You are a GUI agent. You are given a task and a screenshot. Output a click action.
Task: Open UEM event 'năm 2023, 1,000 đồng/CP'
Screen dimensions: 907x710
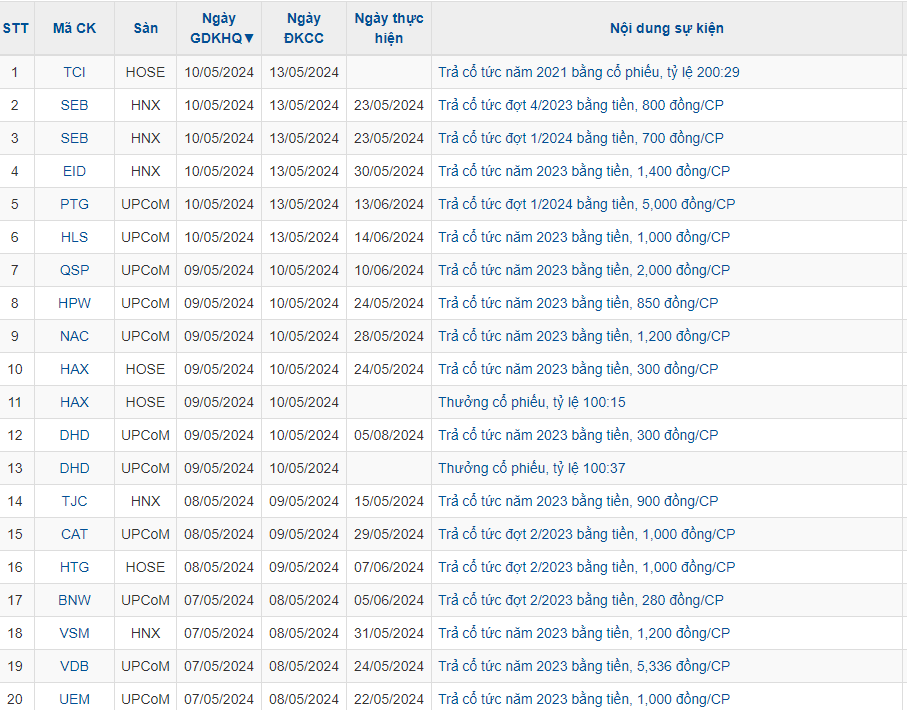584,699
